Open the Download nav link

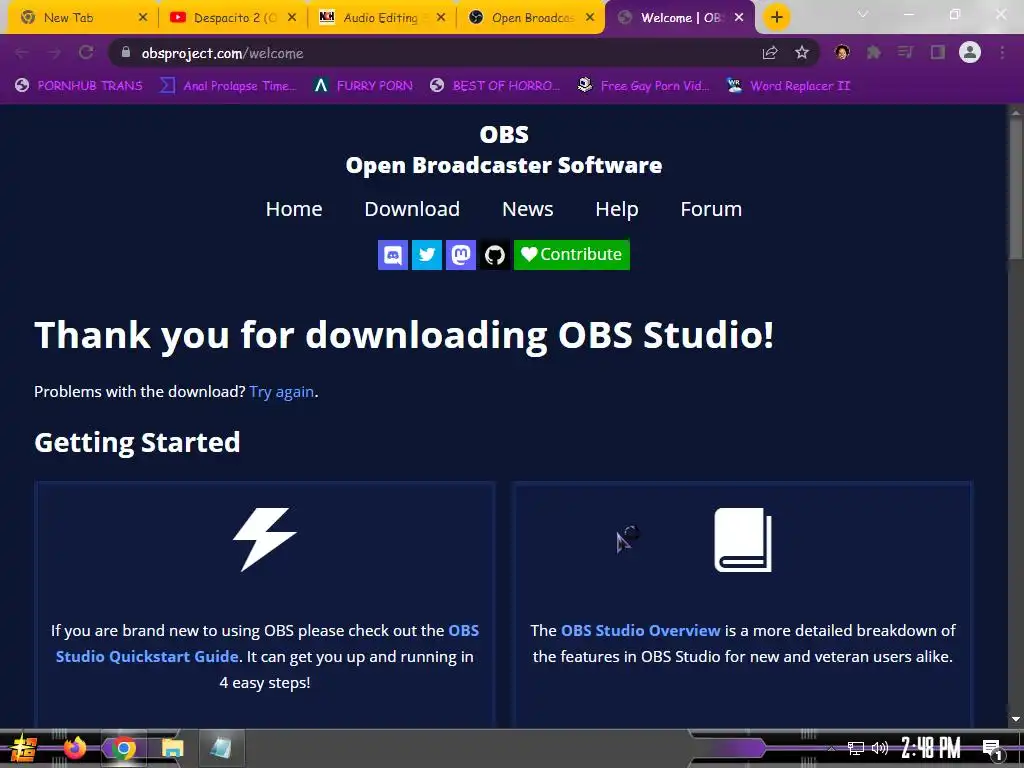coord(412,209)
